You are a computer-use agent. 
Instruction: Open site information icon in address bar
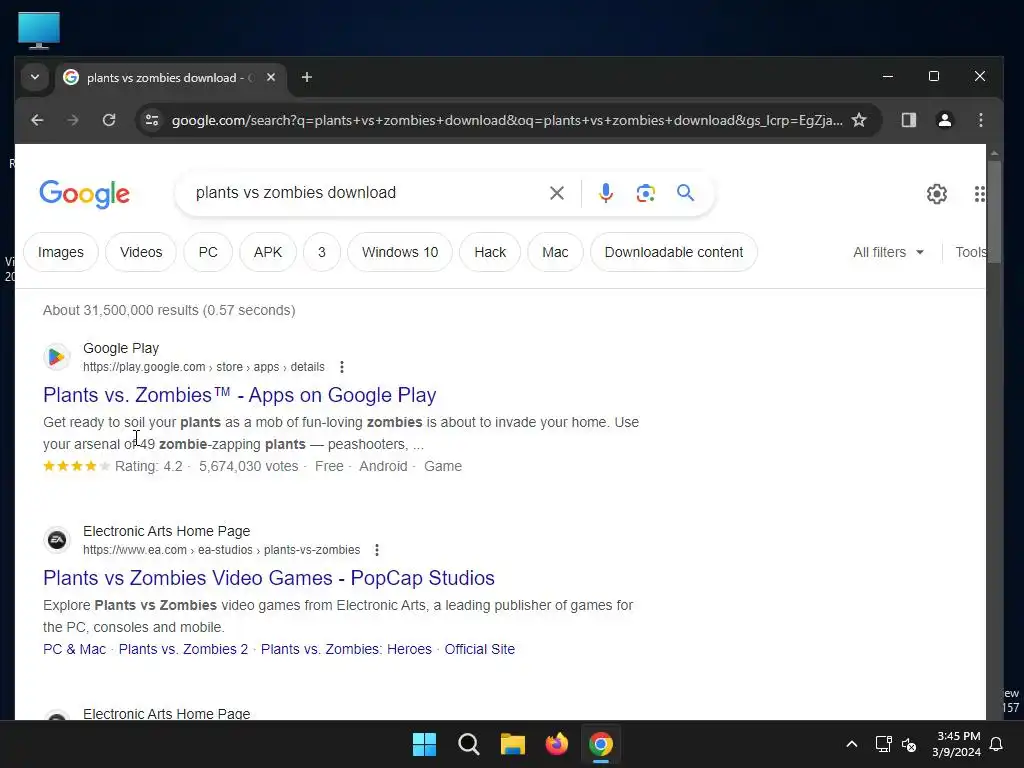point(152,120)
